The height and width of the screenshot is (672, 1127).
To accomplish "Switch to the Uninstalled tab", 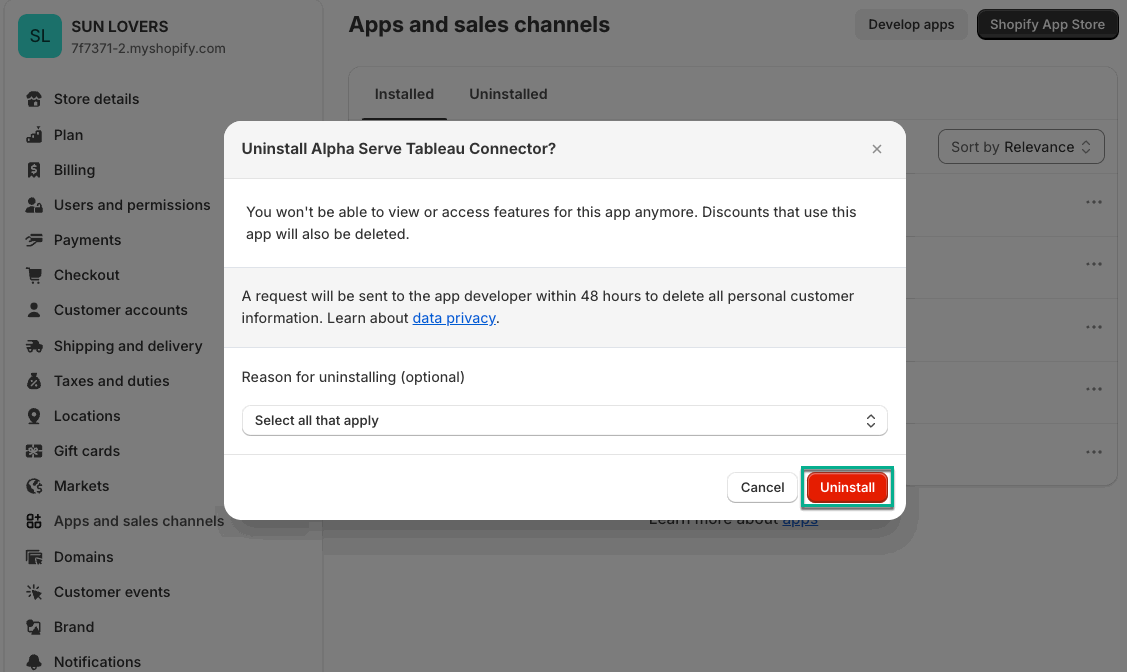I will click(508, 94).
